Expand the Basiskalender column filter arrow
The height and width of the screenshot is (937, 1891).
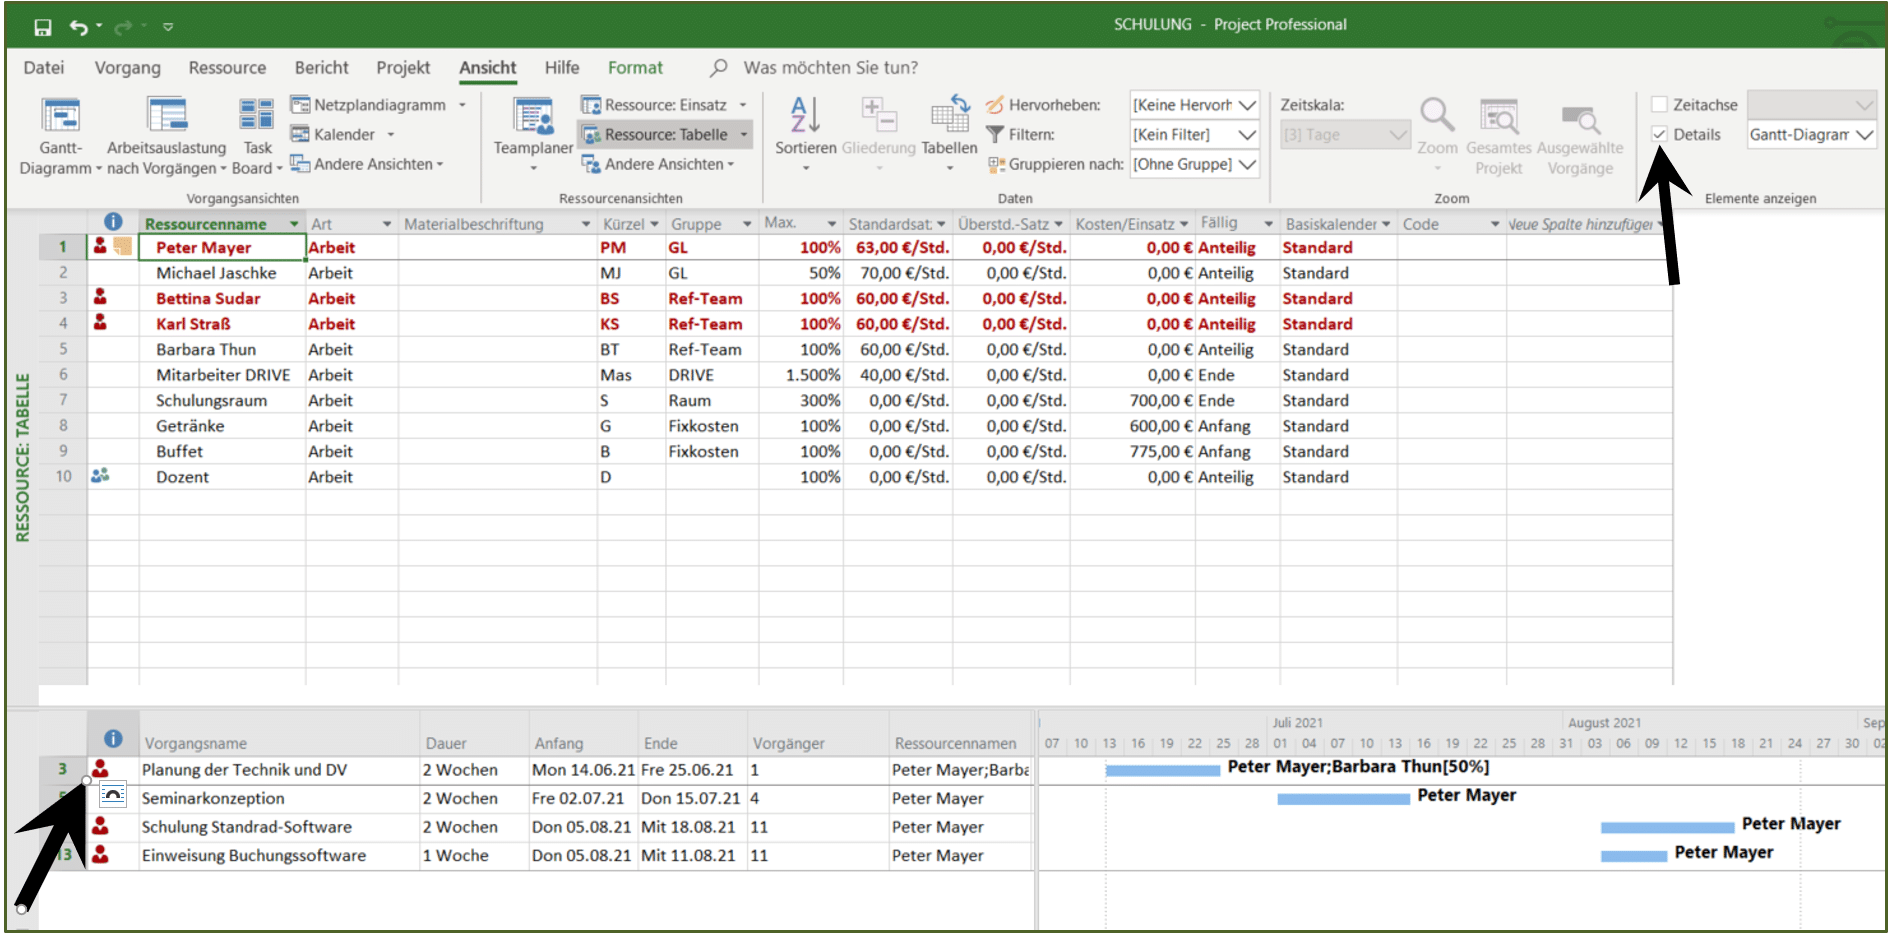[1386, 224]
